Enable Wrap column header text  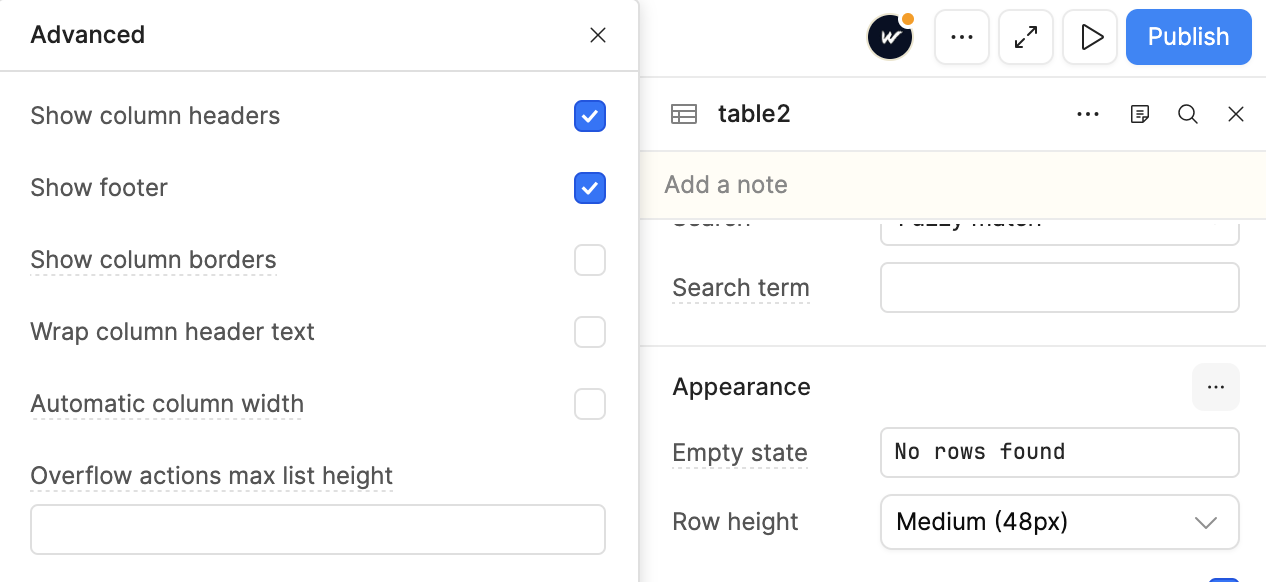(590, 332)
